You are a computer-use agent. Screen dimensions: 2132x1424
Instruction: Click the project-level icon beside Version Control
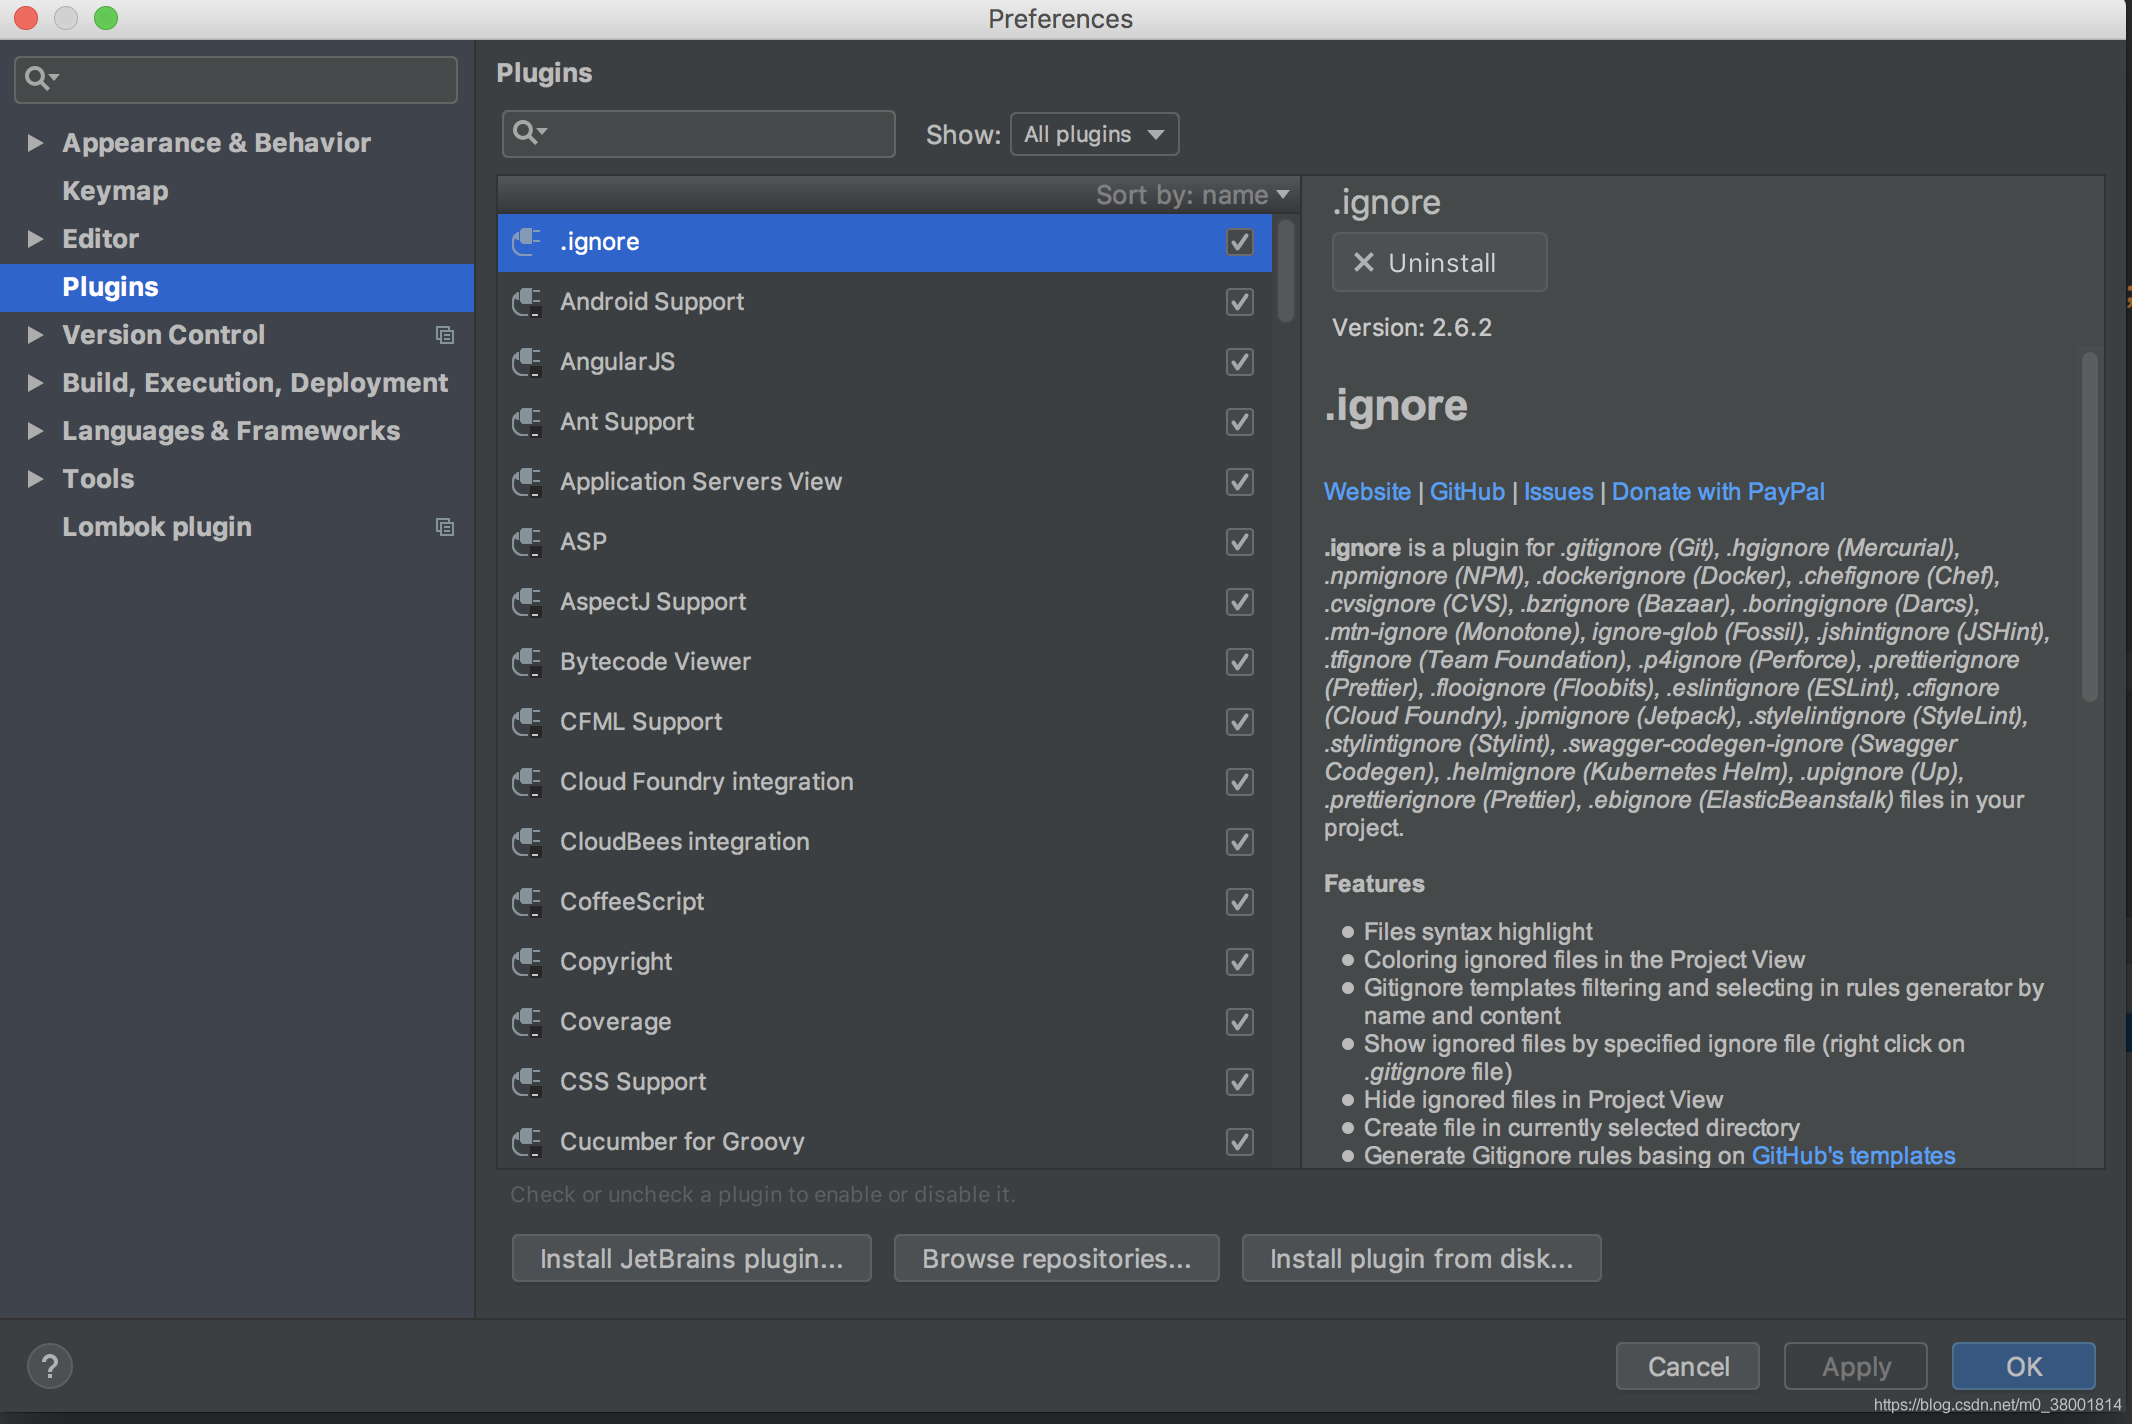445,335
